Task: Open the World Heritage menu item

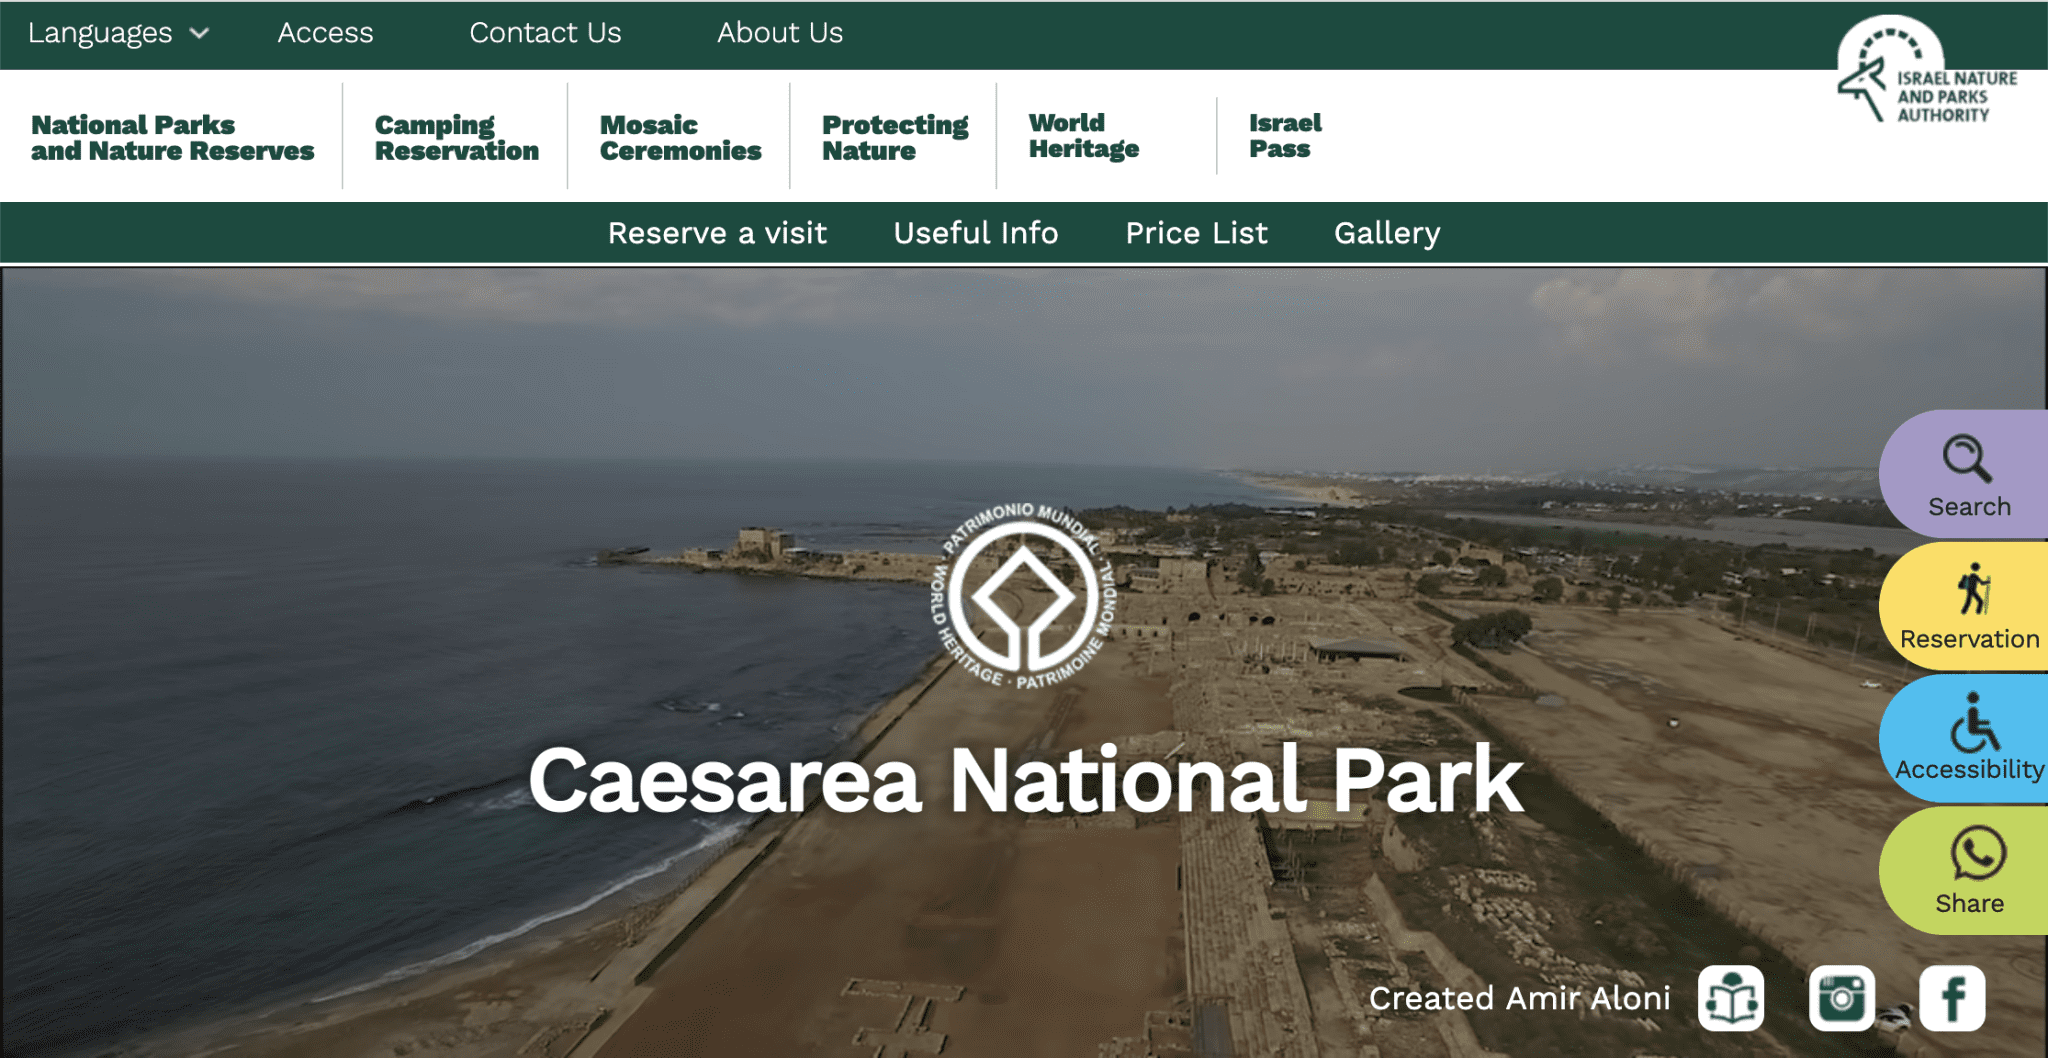Action: point(1082,135)
